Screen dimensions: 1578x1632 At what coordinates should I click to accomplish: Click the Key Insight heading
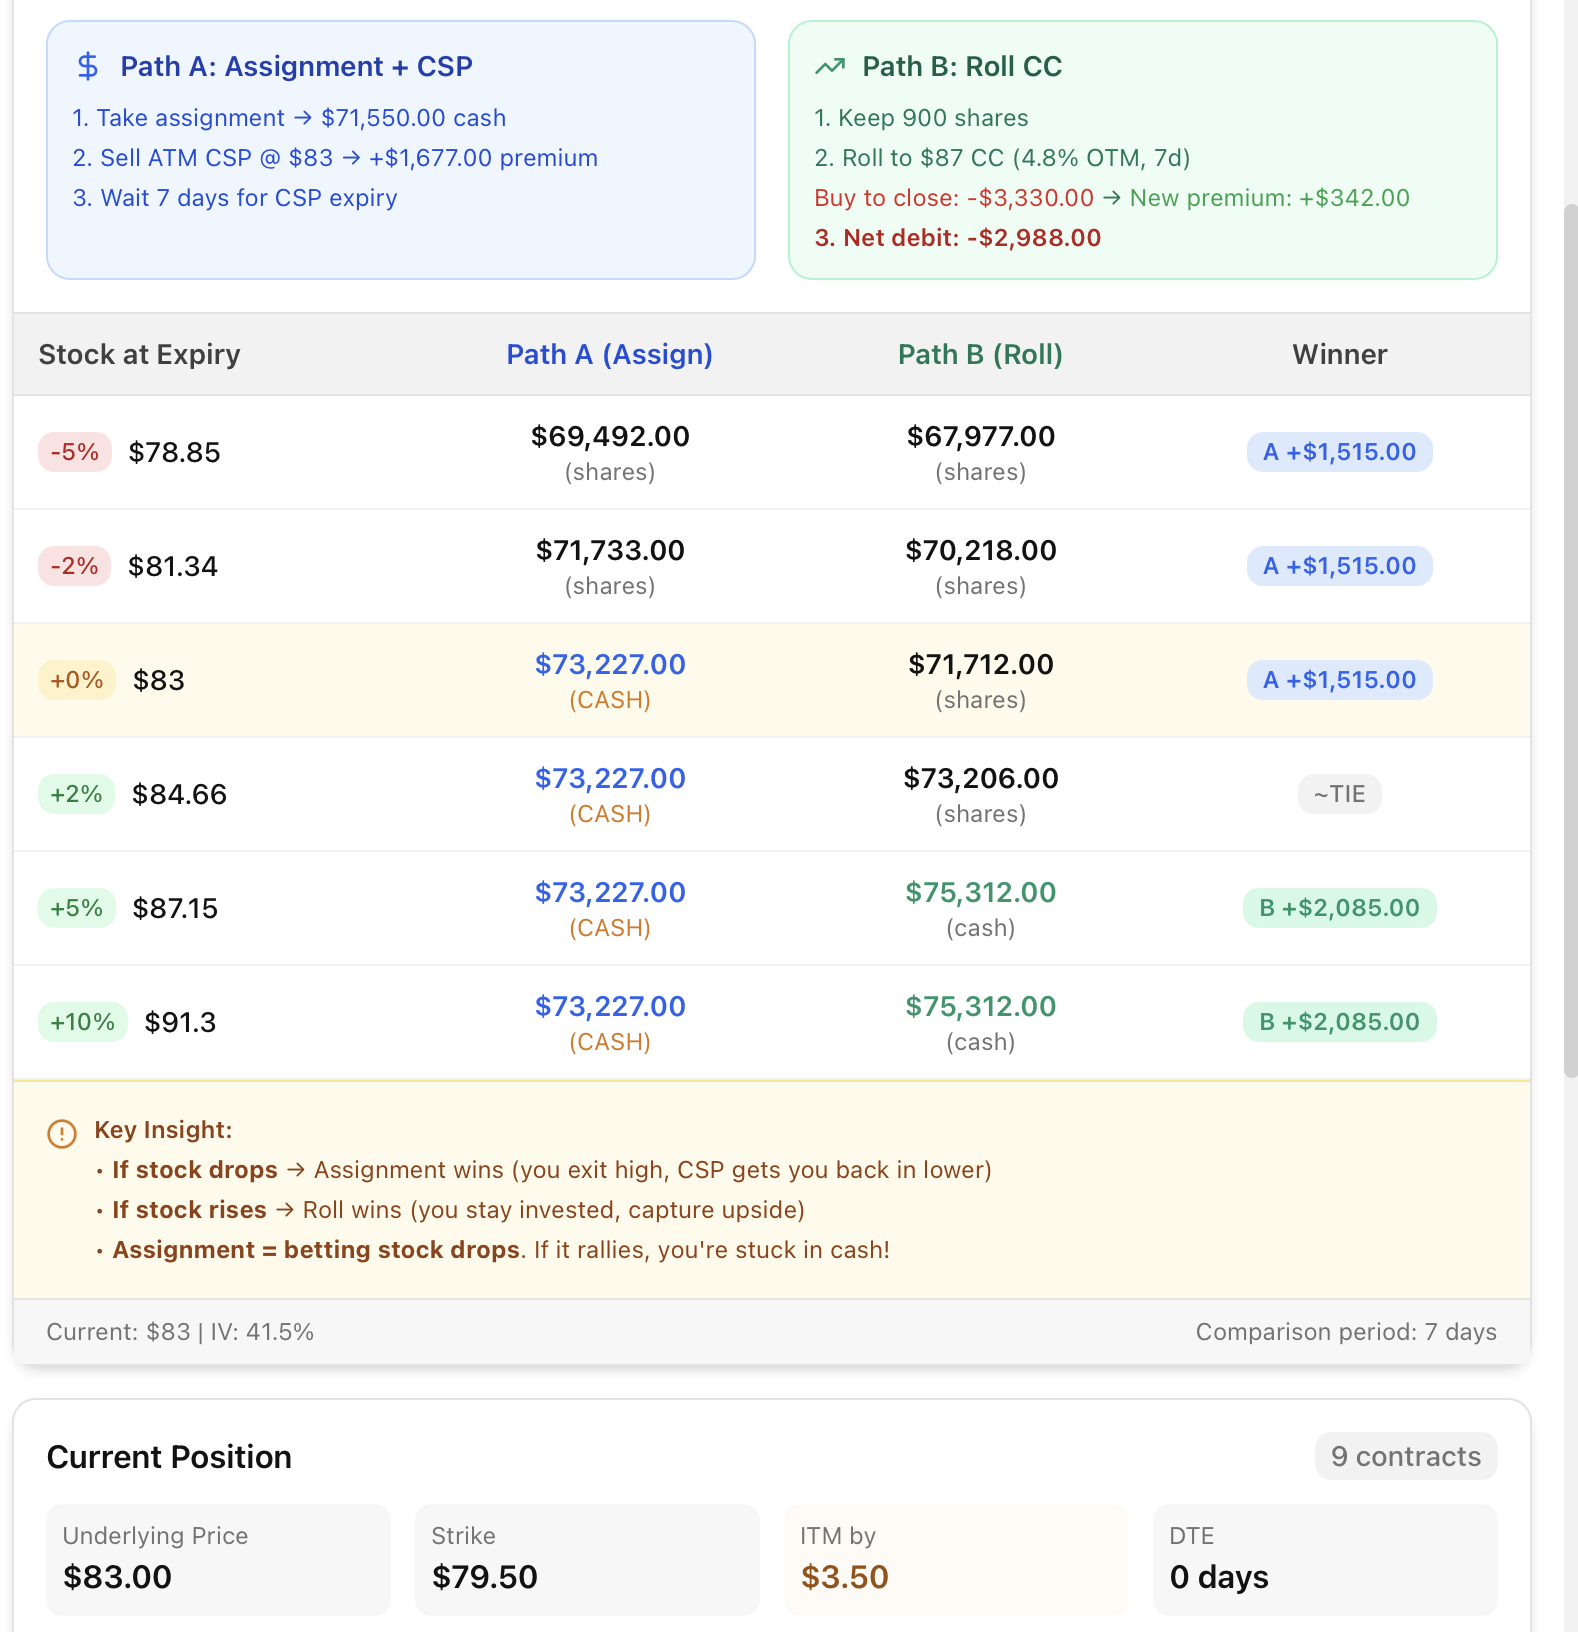(x=163, y=1130)
